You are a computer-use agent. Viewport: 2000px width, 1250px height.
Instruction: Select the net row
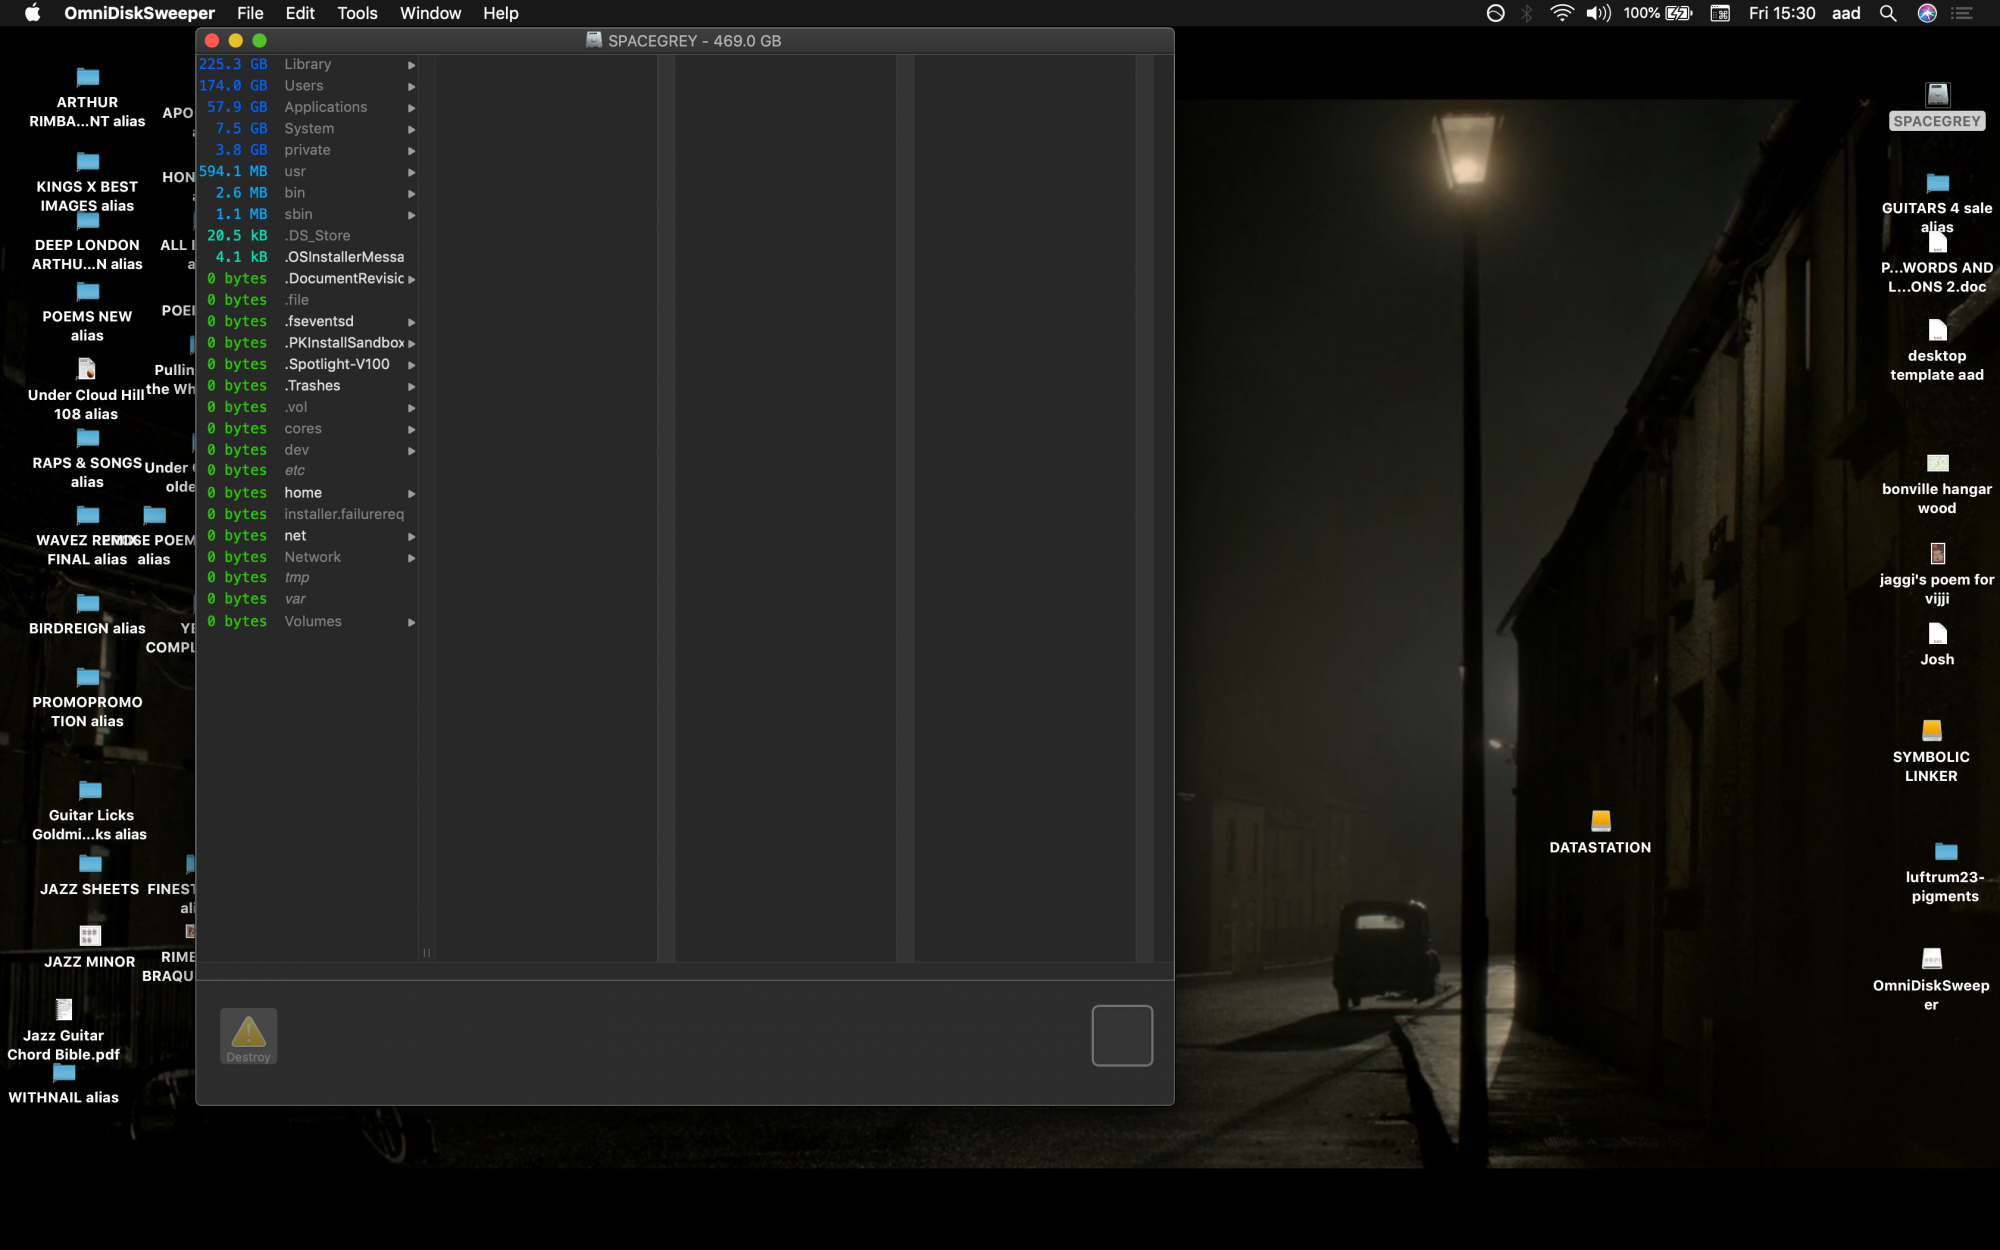pyautogui.click(x=307, y=536)
